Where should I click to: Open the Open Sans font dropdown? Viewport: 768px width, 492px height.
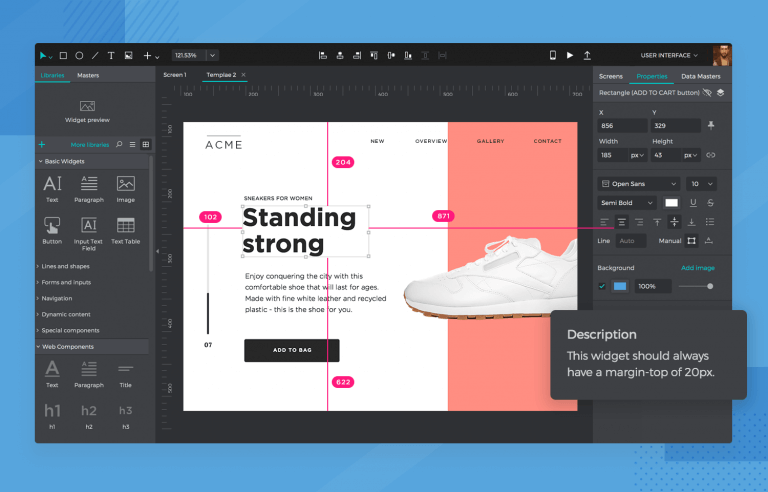639,184
